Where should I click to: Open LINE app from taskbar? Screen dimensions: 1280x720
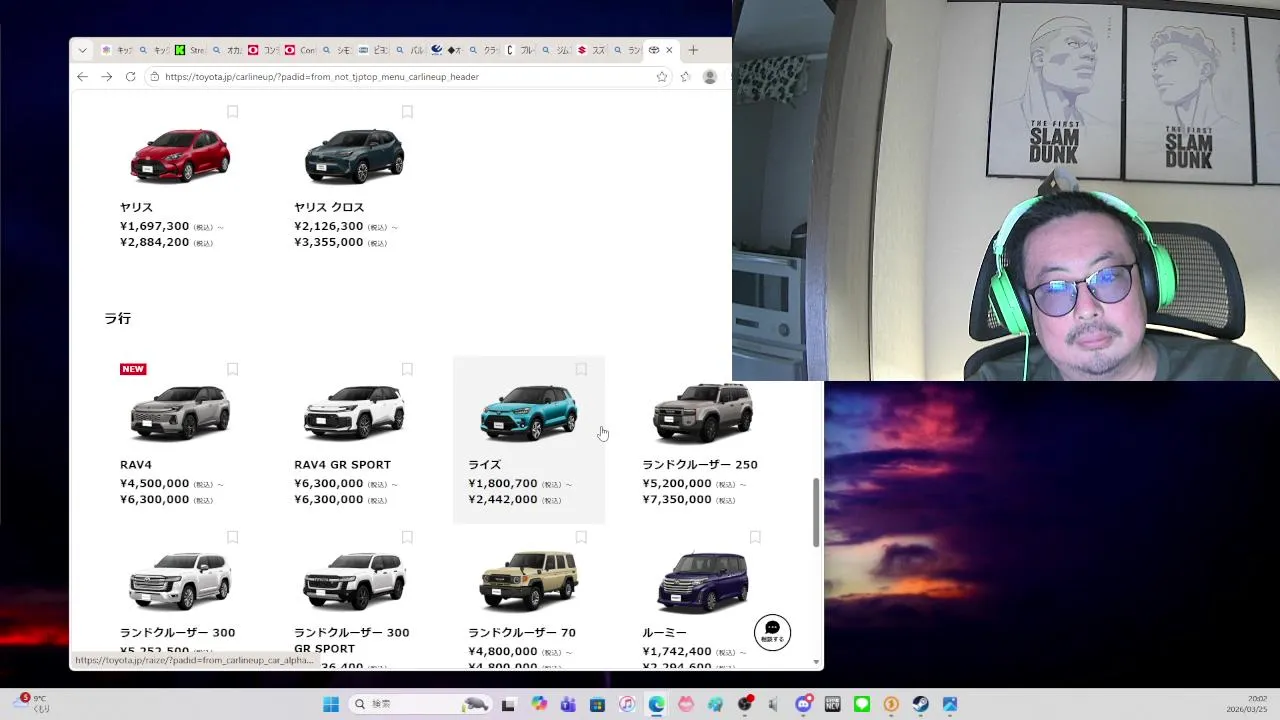pos(862,704)
